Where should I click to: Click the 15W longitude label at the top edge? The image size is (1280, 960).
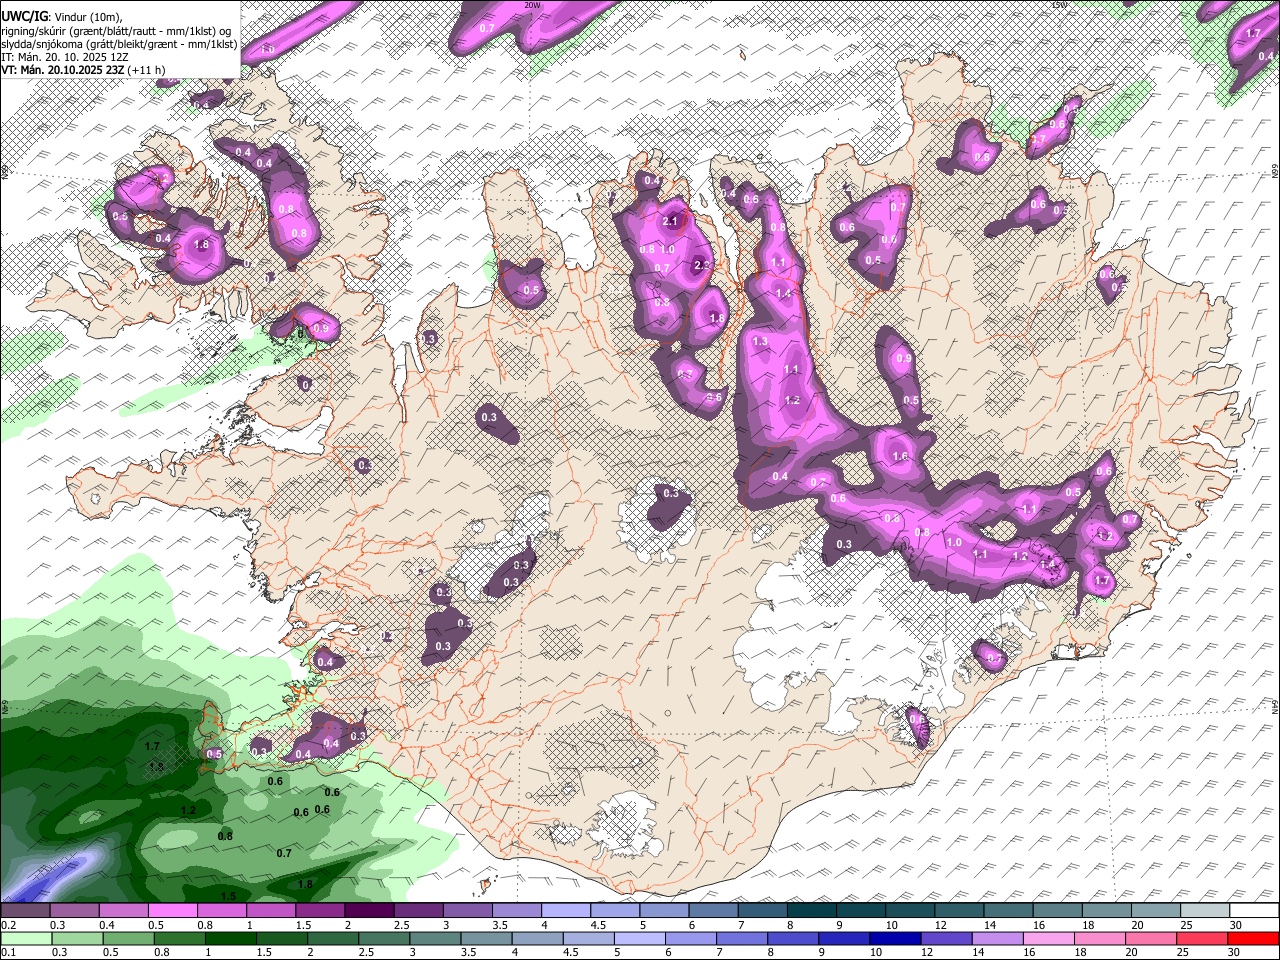[x=1059, y=5]
